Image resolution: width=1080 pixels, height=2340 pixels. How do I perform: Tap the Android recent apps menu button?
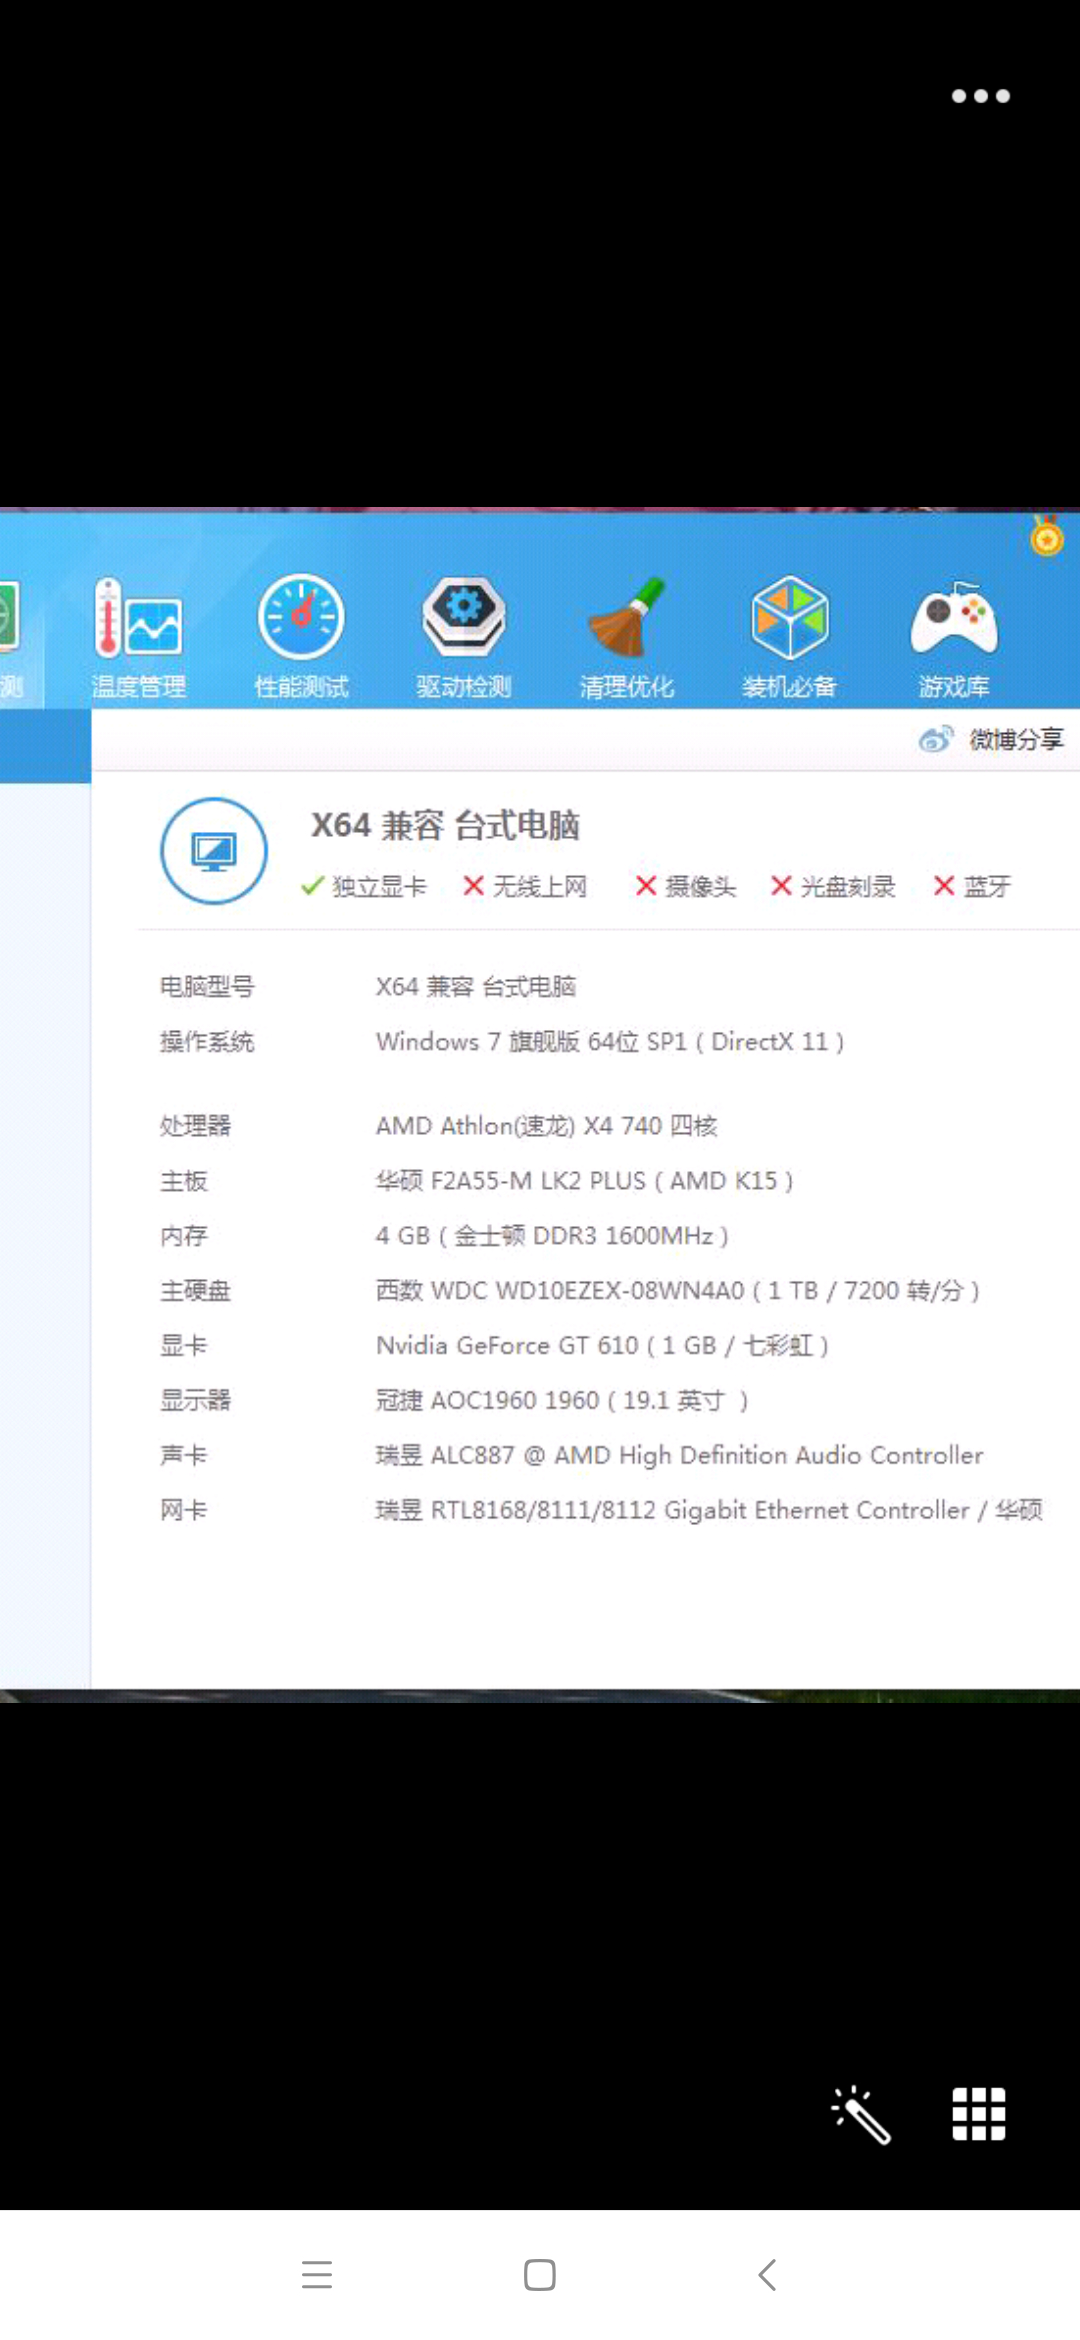click(x=317, y=2275)
